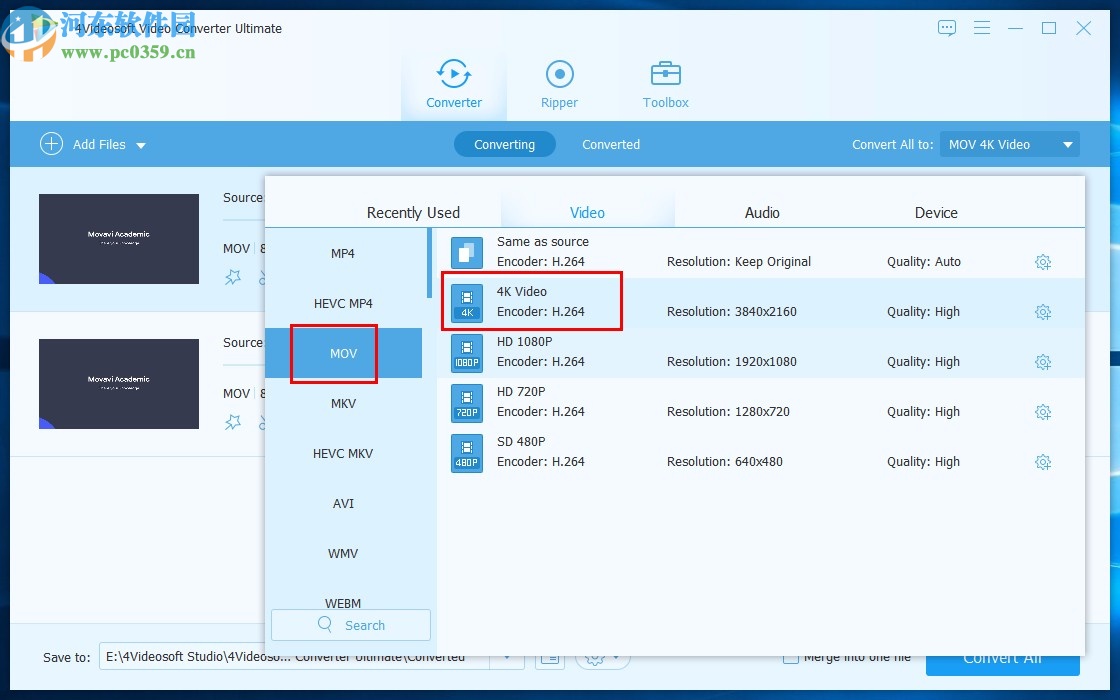1120x700 pixels.
Task: Click the edit star icon of first video
Action: point(233,278)
